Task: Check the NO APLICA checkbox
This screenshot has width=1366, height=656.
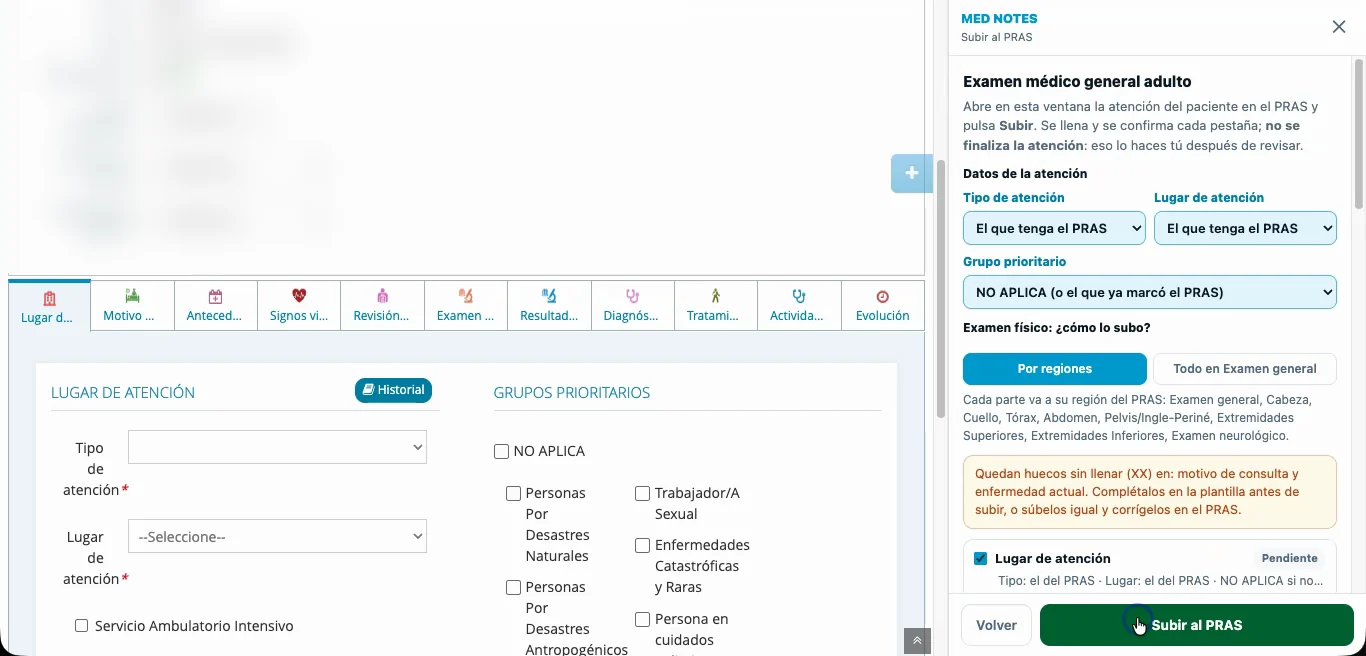Action: pos(502,451)
